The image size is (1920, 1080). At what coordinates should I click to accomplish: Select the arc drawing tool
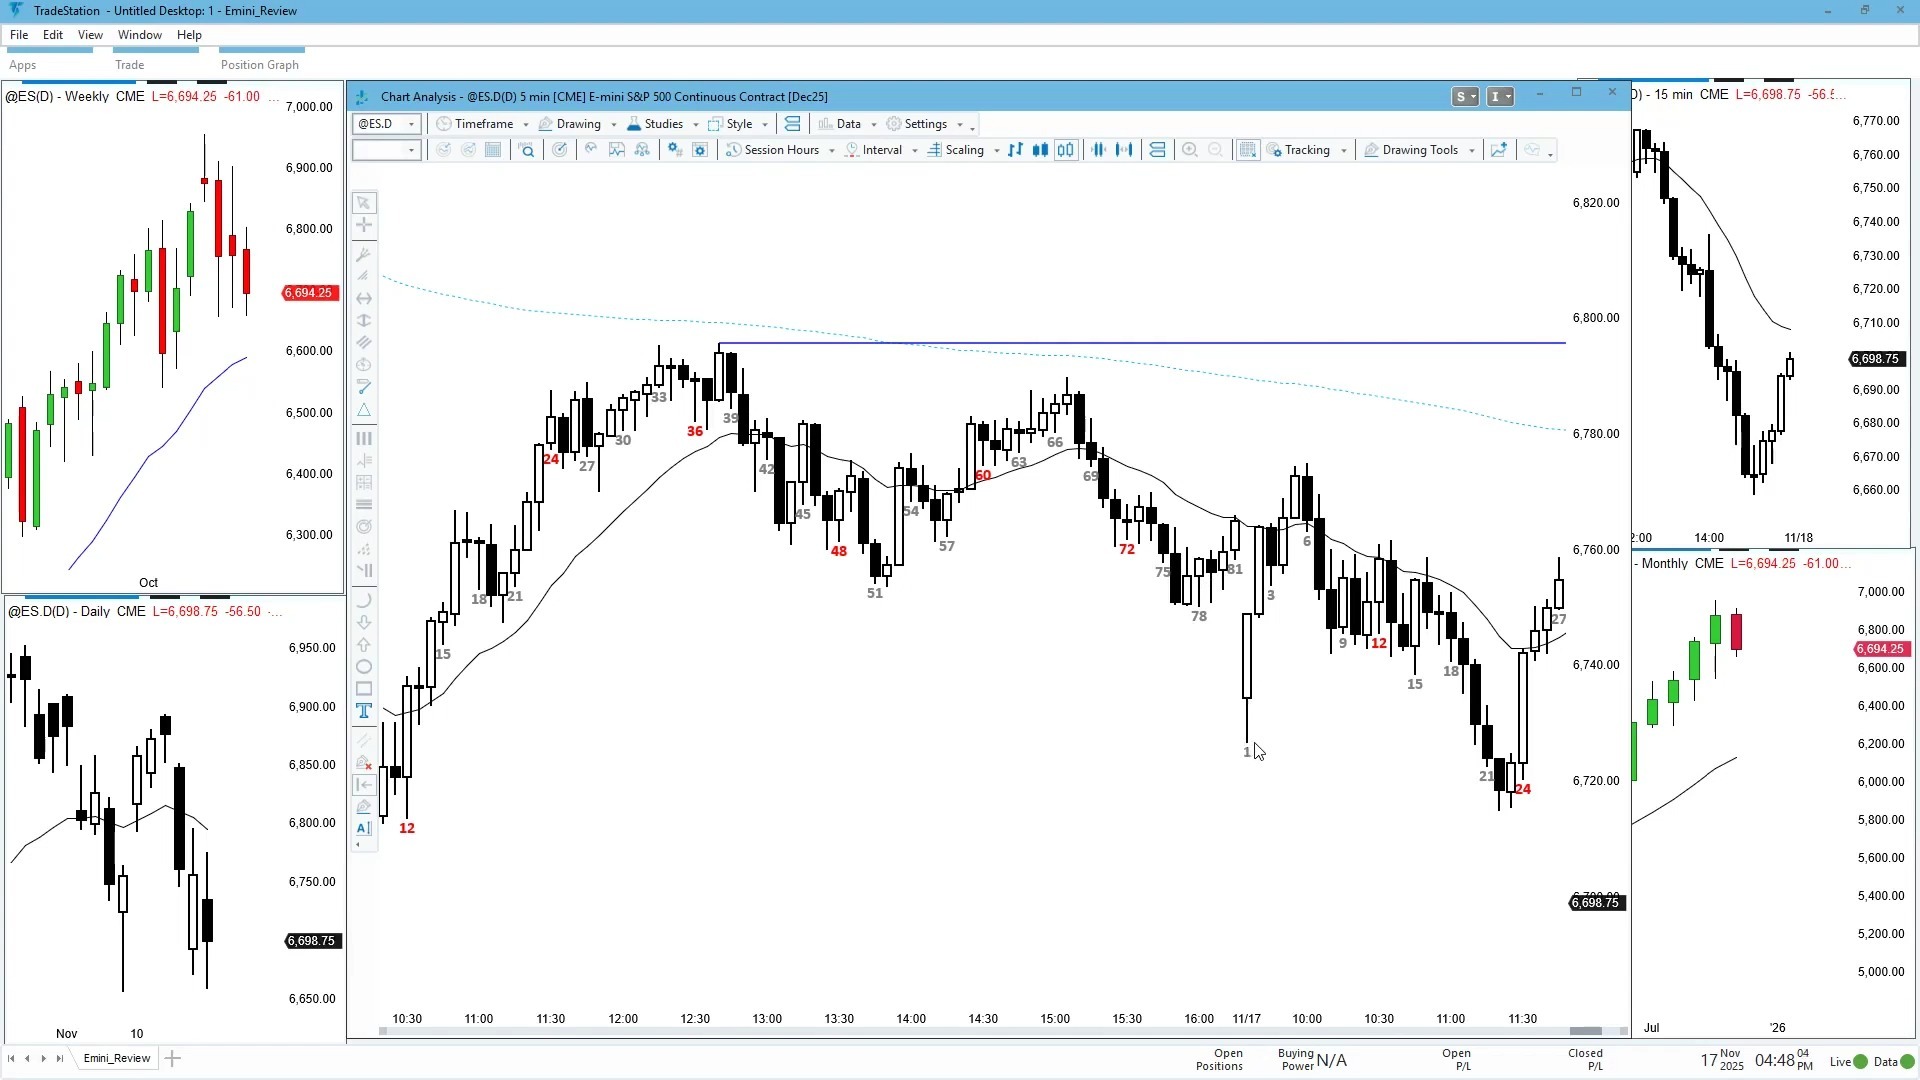tap(364, 600)
